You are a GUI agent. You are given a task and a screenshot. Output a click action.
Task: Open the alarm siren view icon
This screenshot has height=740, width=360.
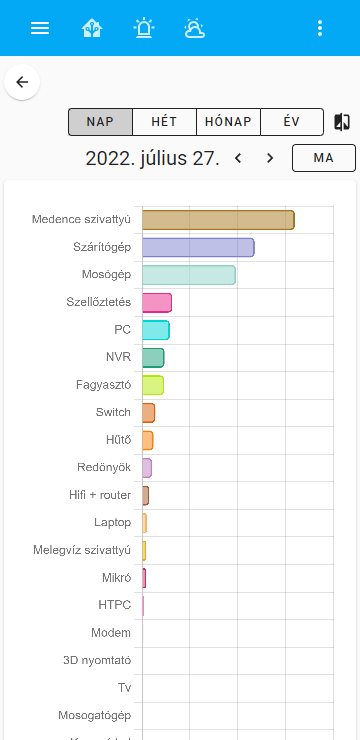tap(143, 28)
